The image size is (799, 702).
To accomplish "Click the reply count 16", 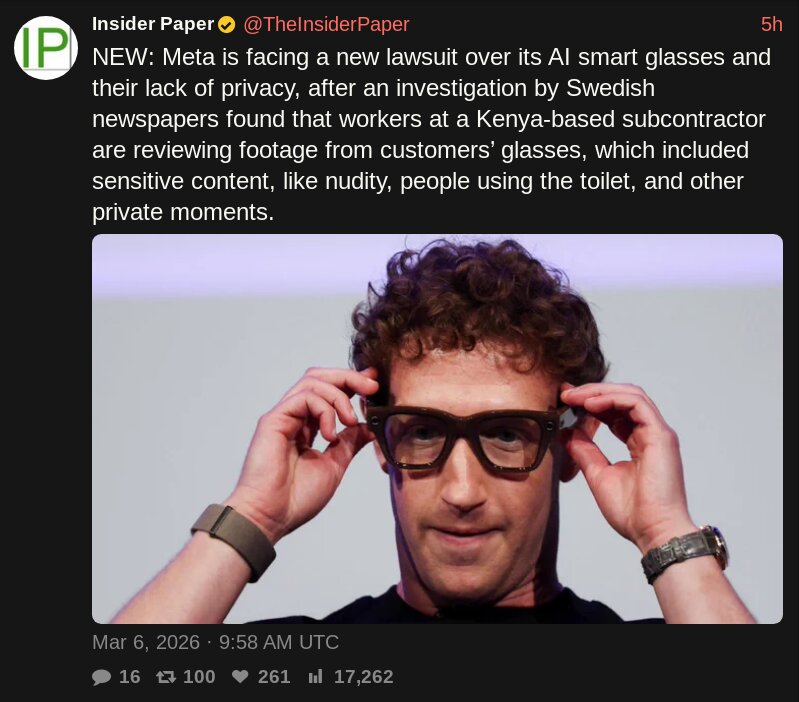I will [x=129, y=677].
